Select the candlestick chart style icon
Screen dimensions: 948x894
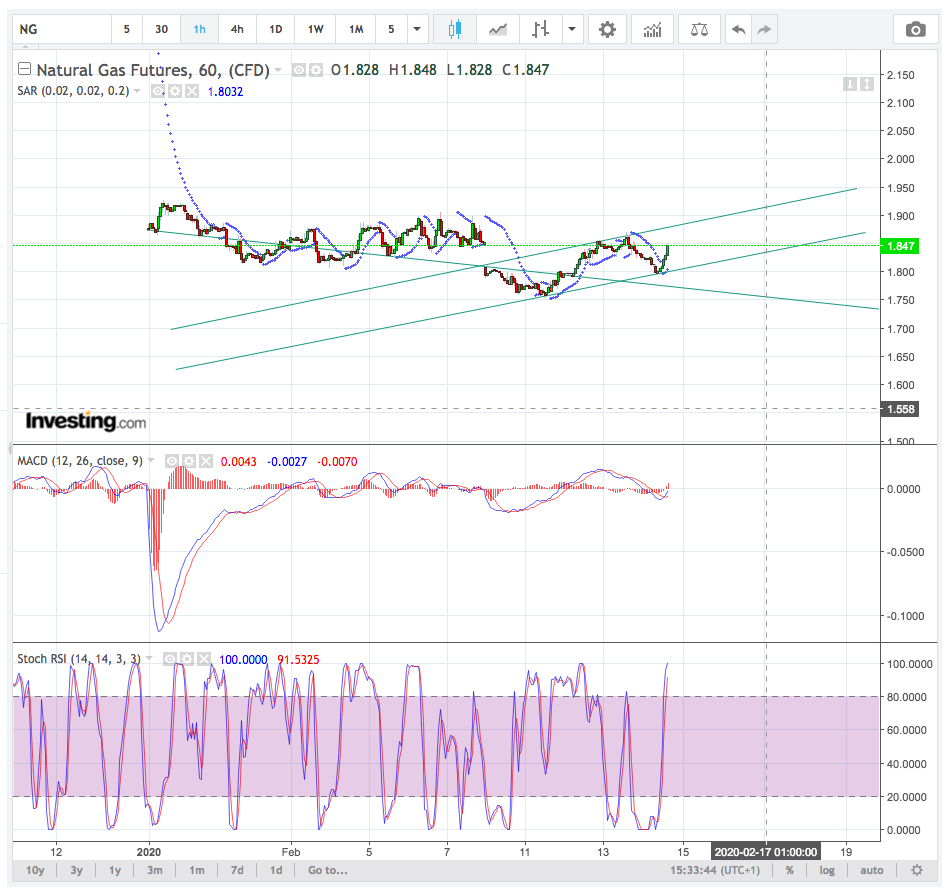(455, 29)
